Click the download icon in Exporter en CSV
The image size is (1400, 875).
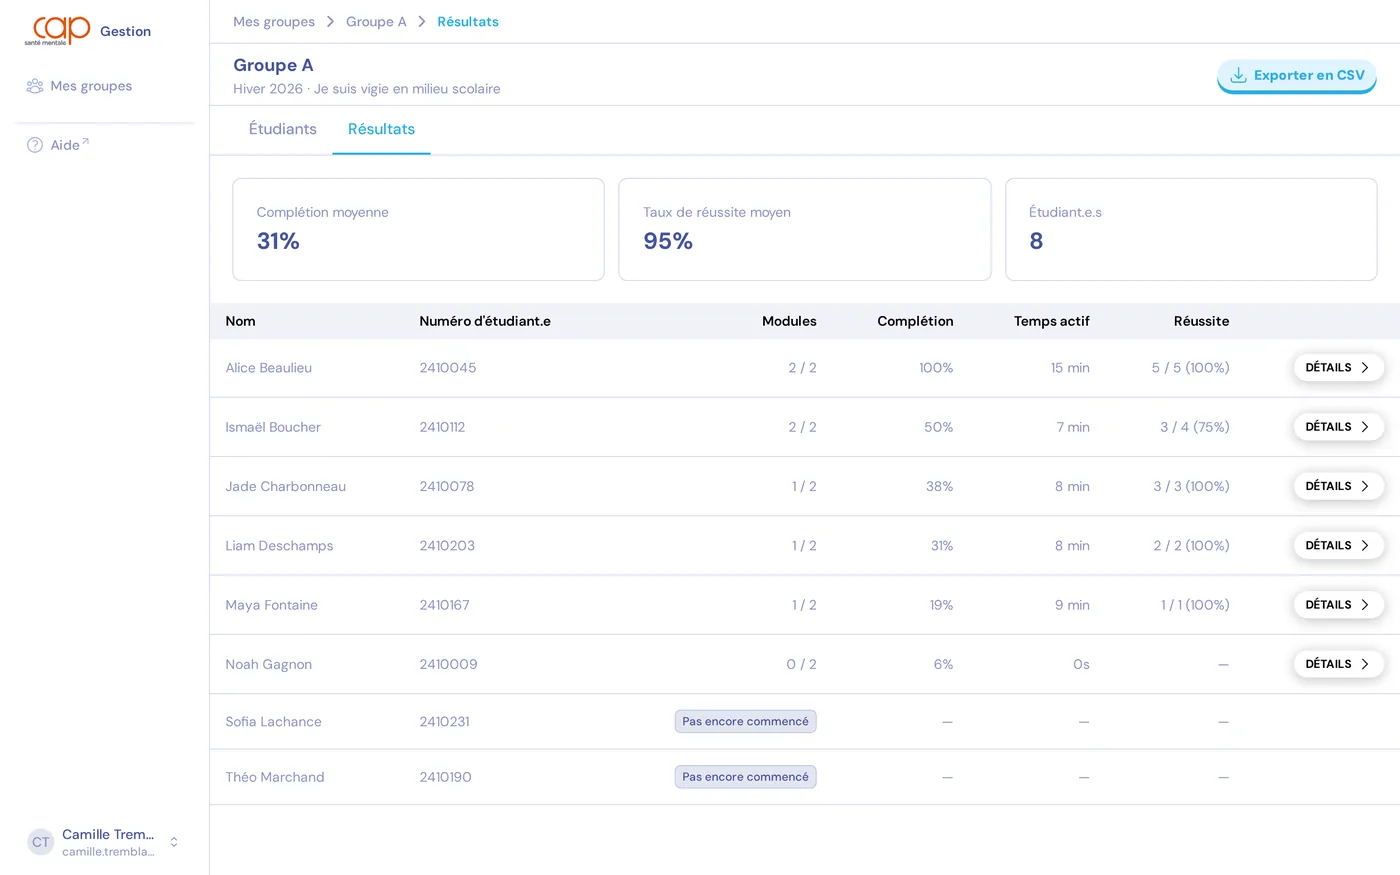tap(1238, 75)
